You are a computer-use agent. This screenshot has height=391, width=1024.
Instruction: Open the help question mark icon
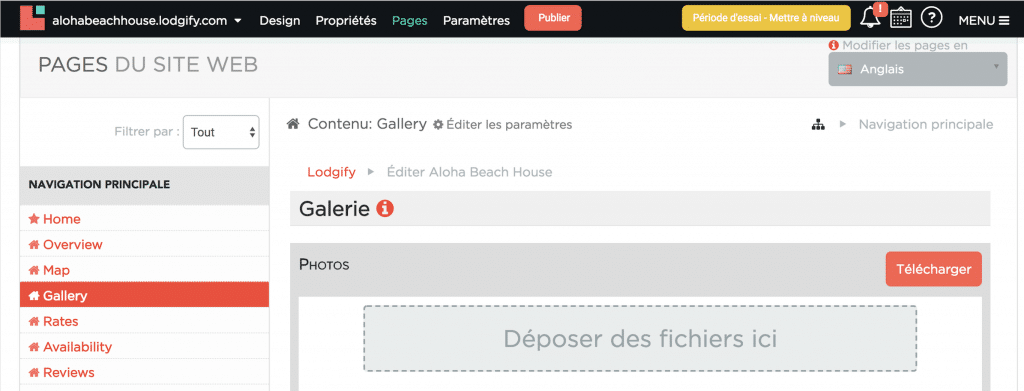[931, 18]
